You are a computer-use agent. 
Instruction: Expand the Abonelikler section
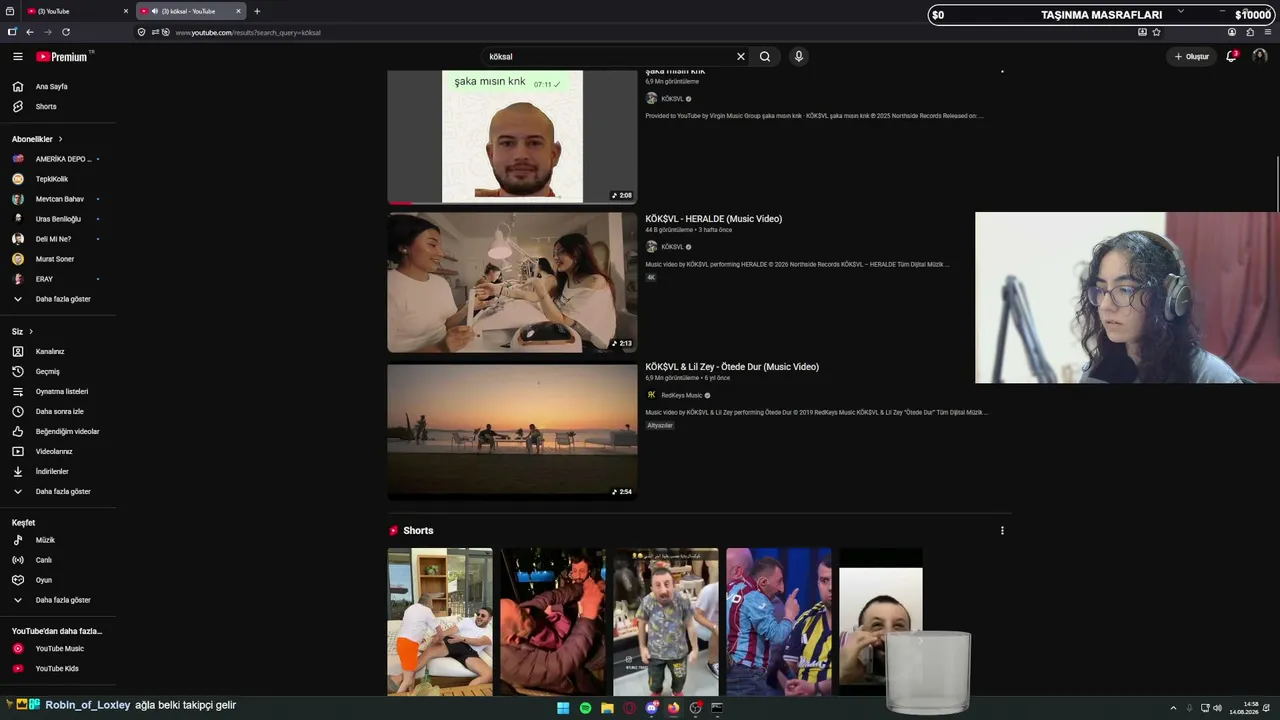click(38, 139)
